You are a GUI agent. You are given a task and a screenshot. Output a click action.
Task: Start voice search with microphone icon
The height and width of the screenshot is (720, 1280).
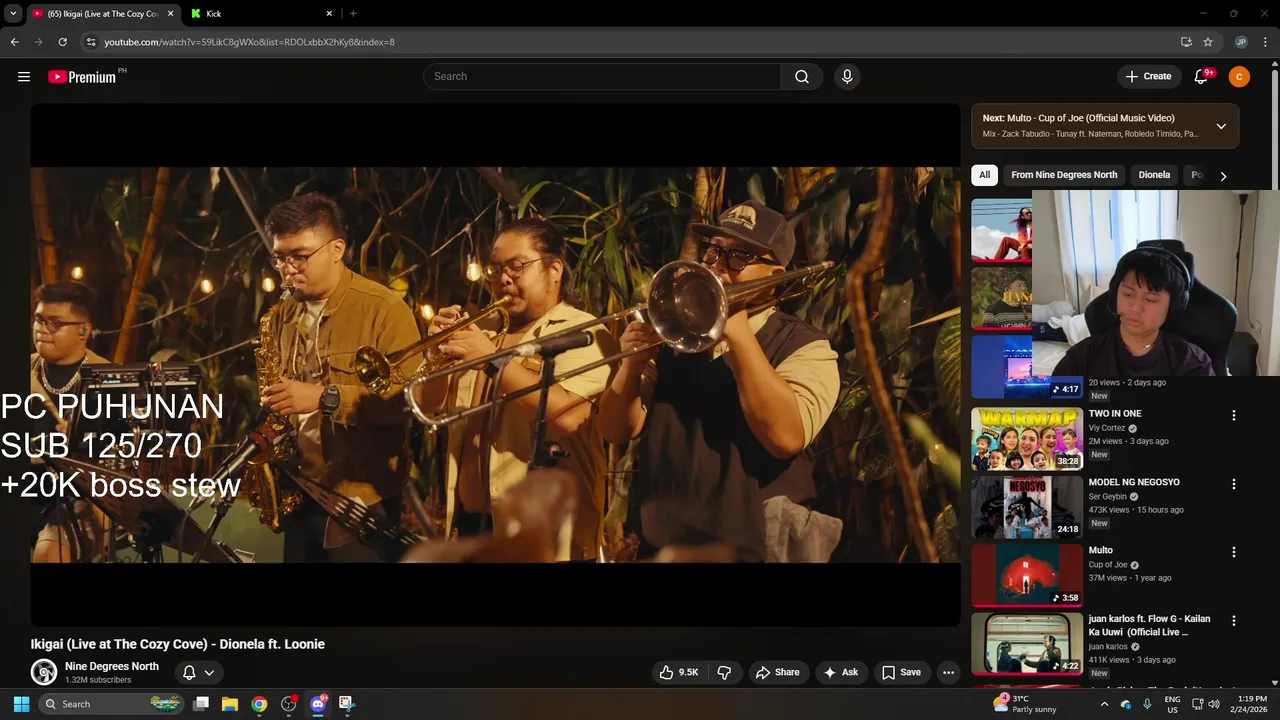pos(847,76)
